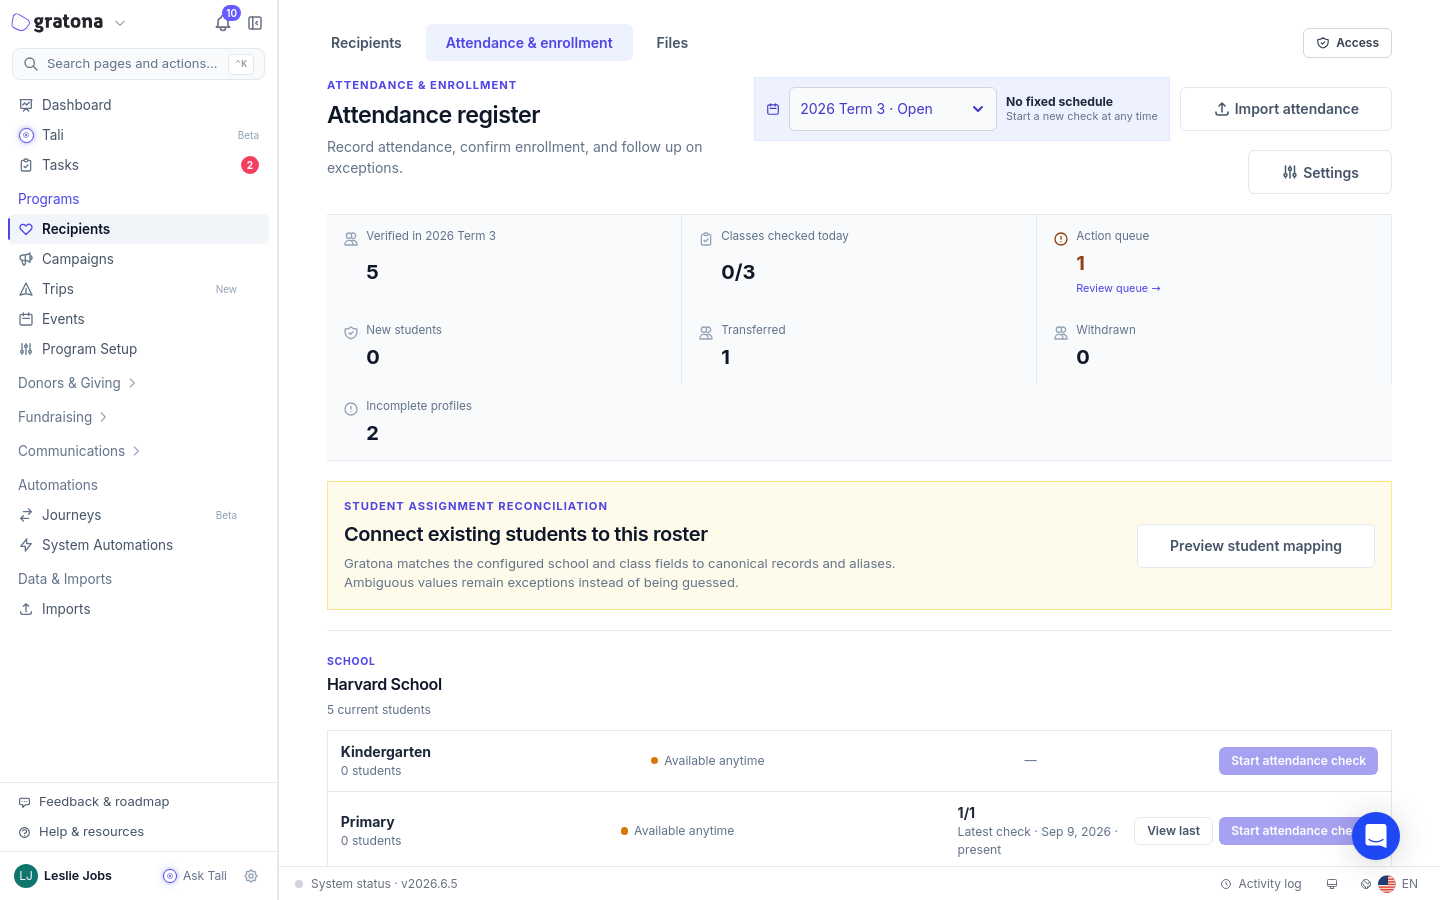This screenshot has height=900, width=1440.
Task: Click the calendar icon beside the term selector
Action: coord(773,109)
